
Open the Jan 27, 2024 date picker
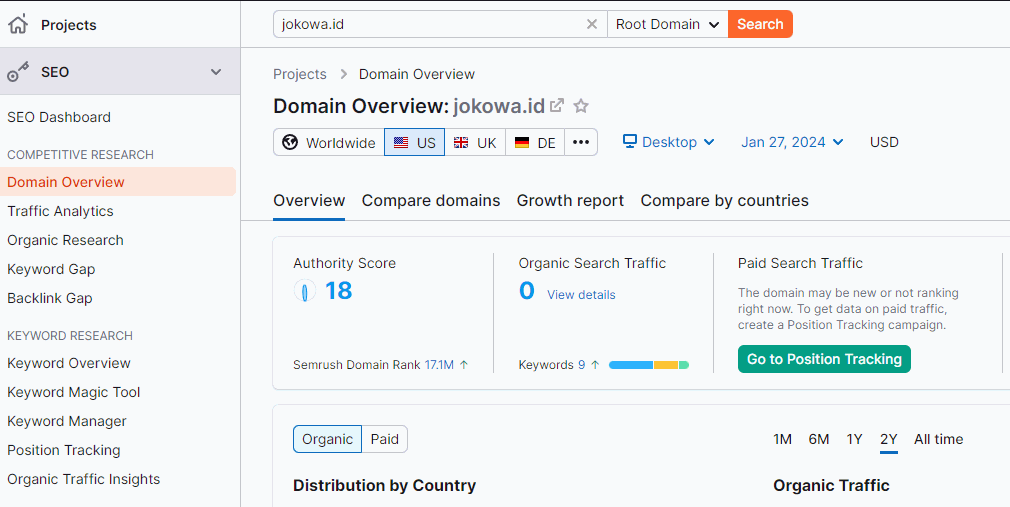(x=792, y=142)
